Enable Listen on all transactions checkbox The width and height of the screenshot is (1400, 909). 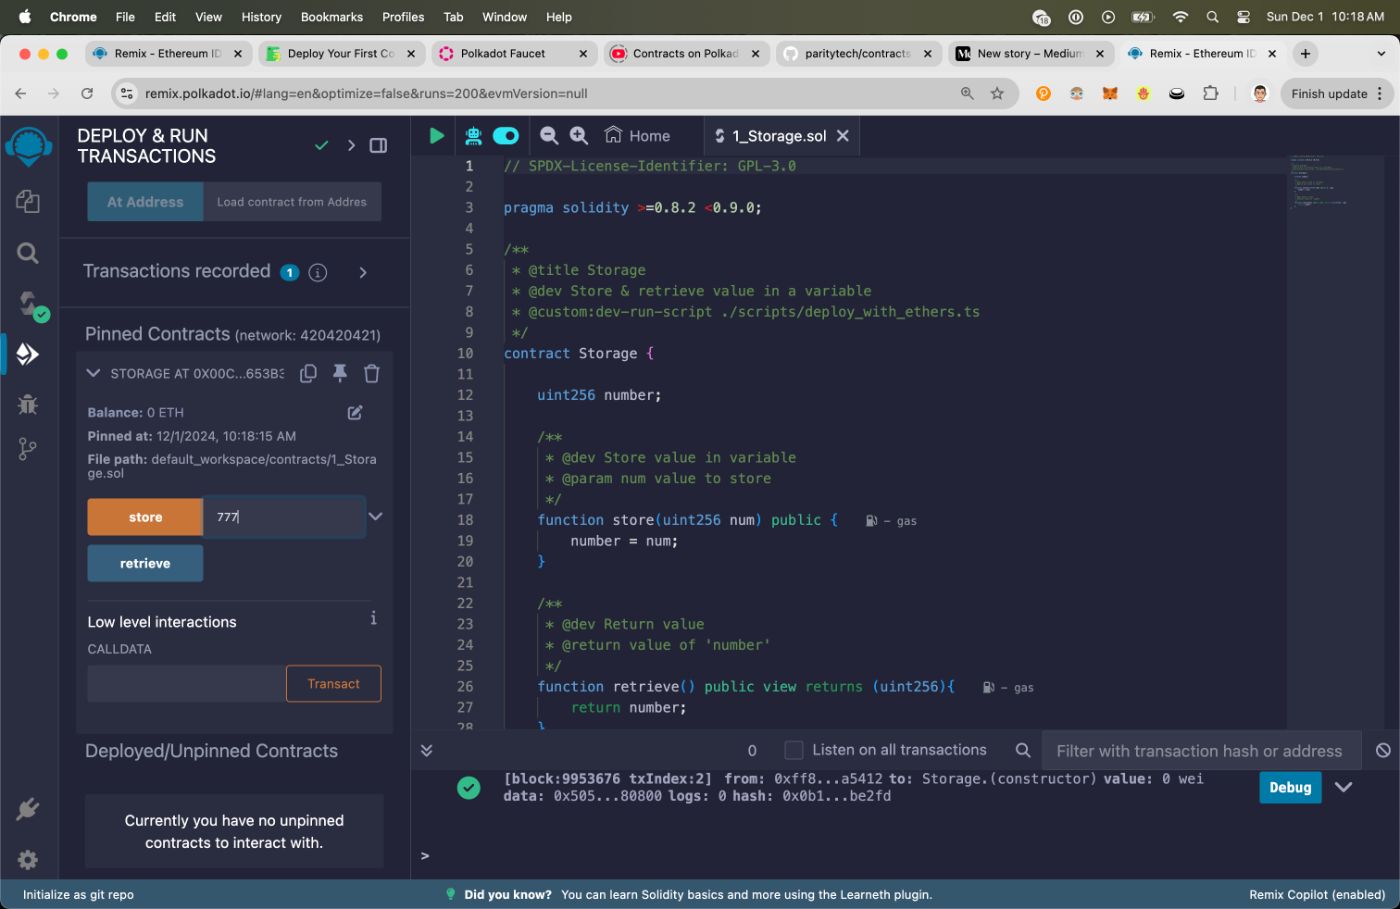(x=794, y=750)
